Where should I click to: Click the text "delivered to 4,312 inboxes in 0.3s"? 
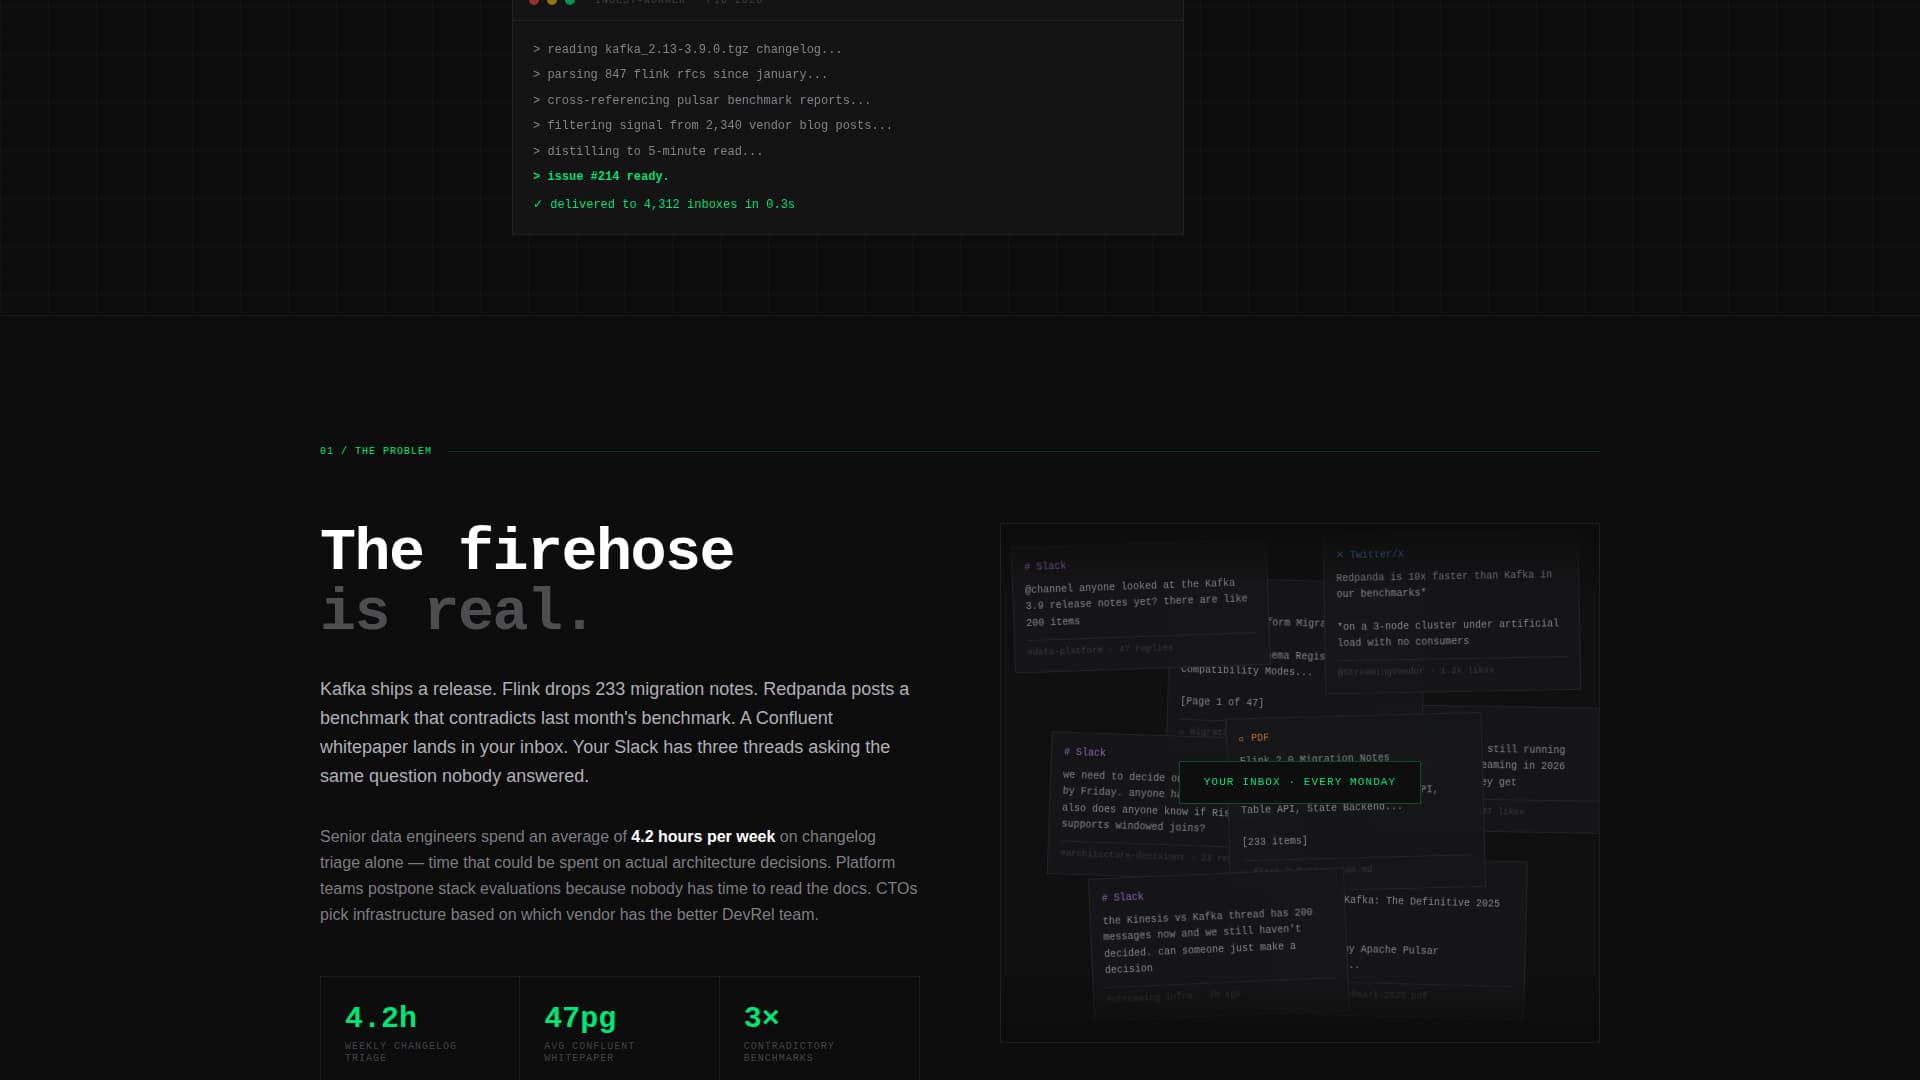click(672, 204)
